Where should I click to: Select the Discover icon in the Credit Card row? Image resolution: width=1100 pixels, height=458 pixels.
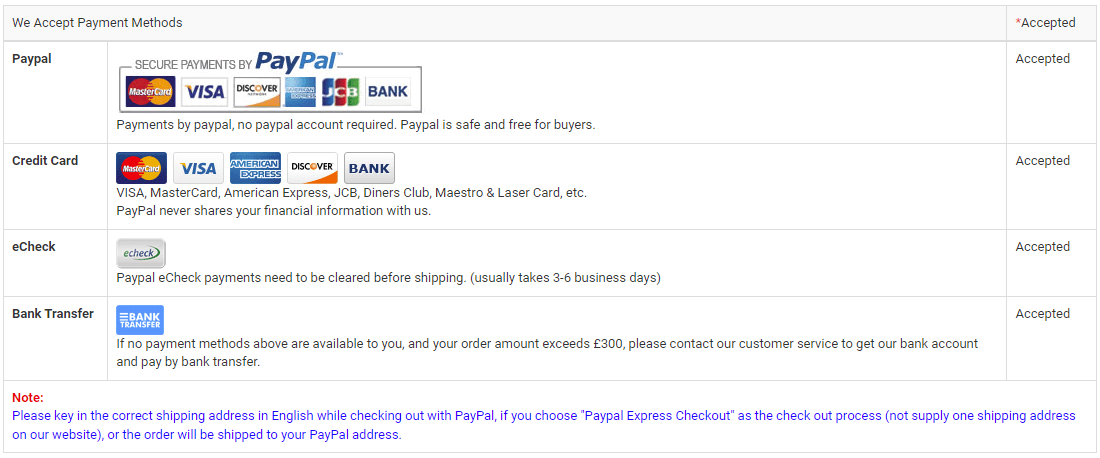click(x=312, y=168)
